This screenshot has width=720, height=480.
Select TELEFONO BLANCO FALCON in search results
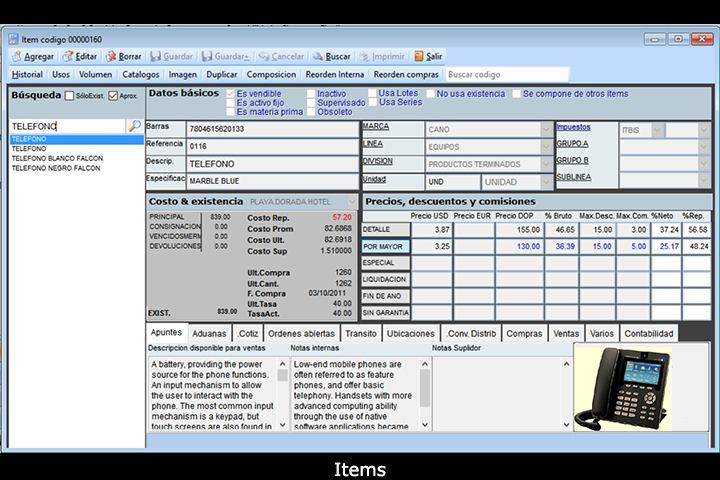[56, 158]
